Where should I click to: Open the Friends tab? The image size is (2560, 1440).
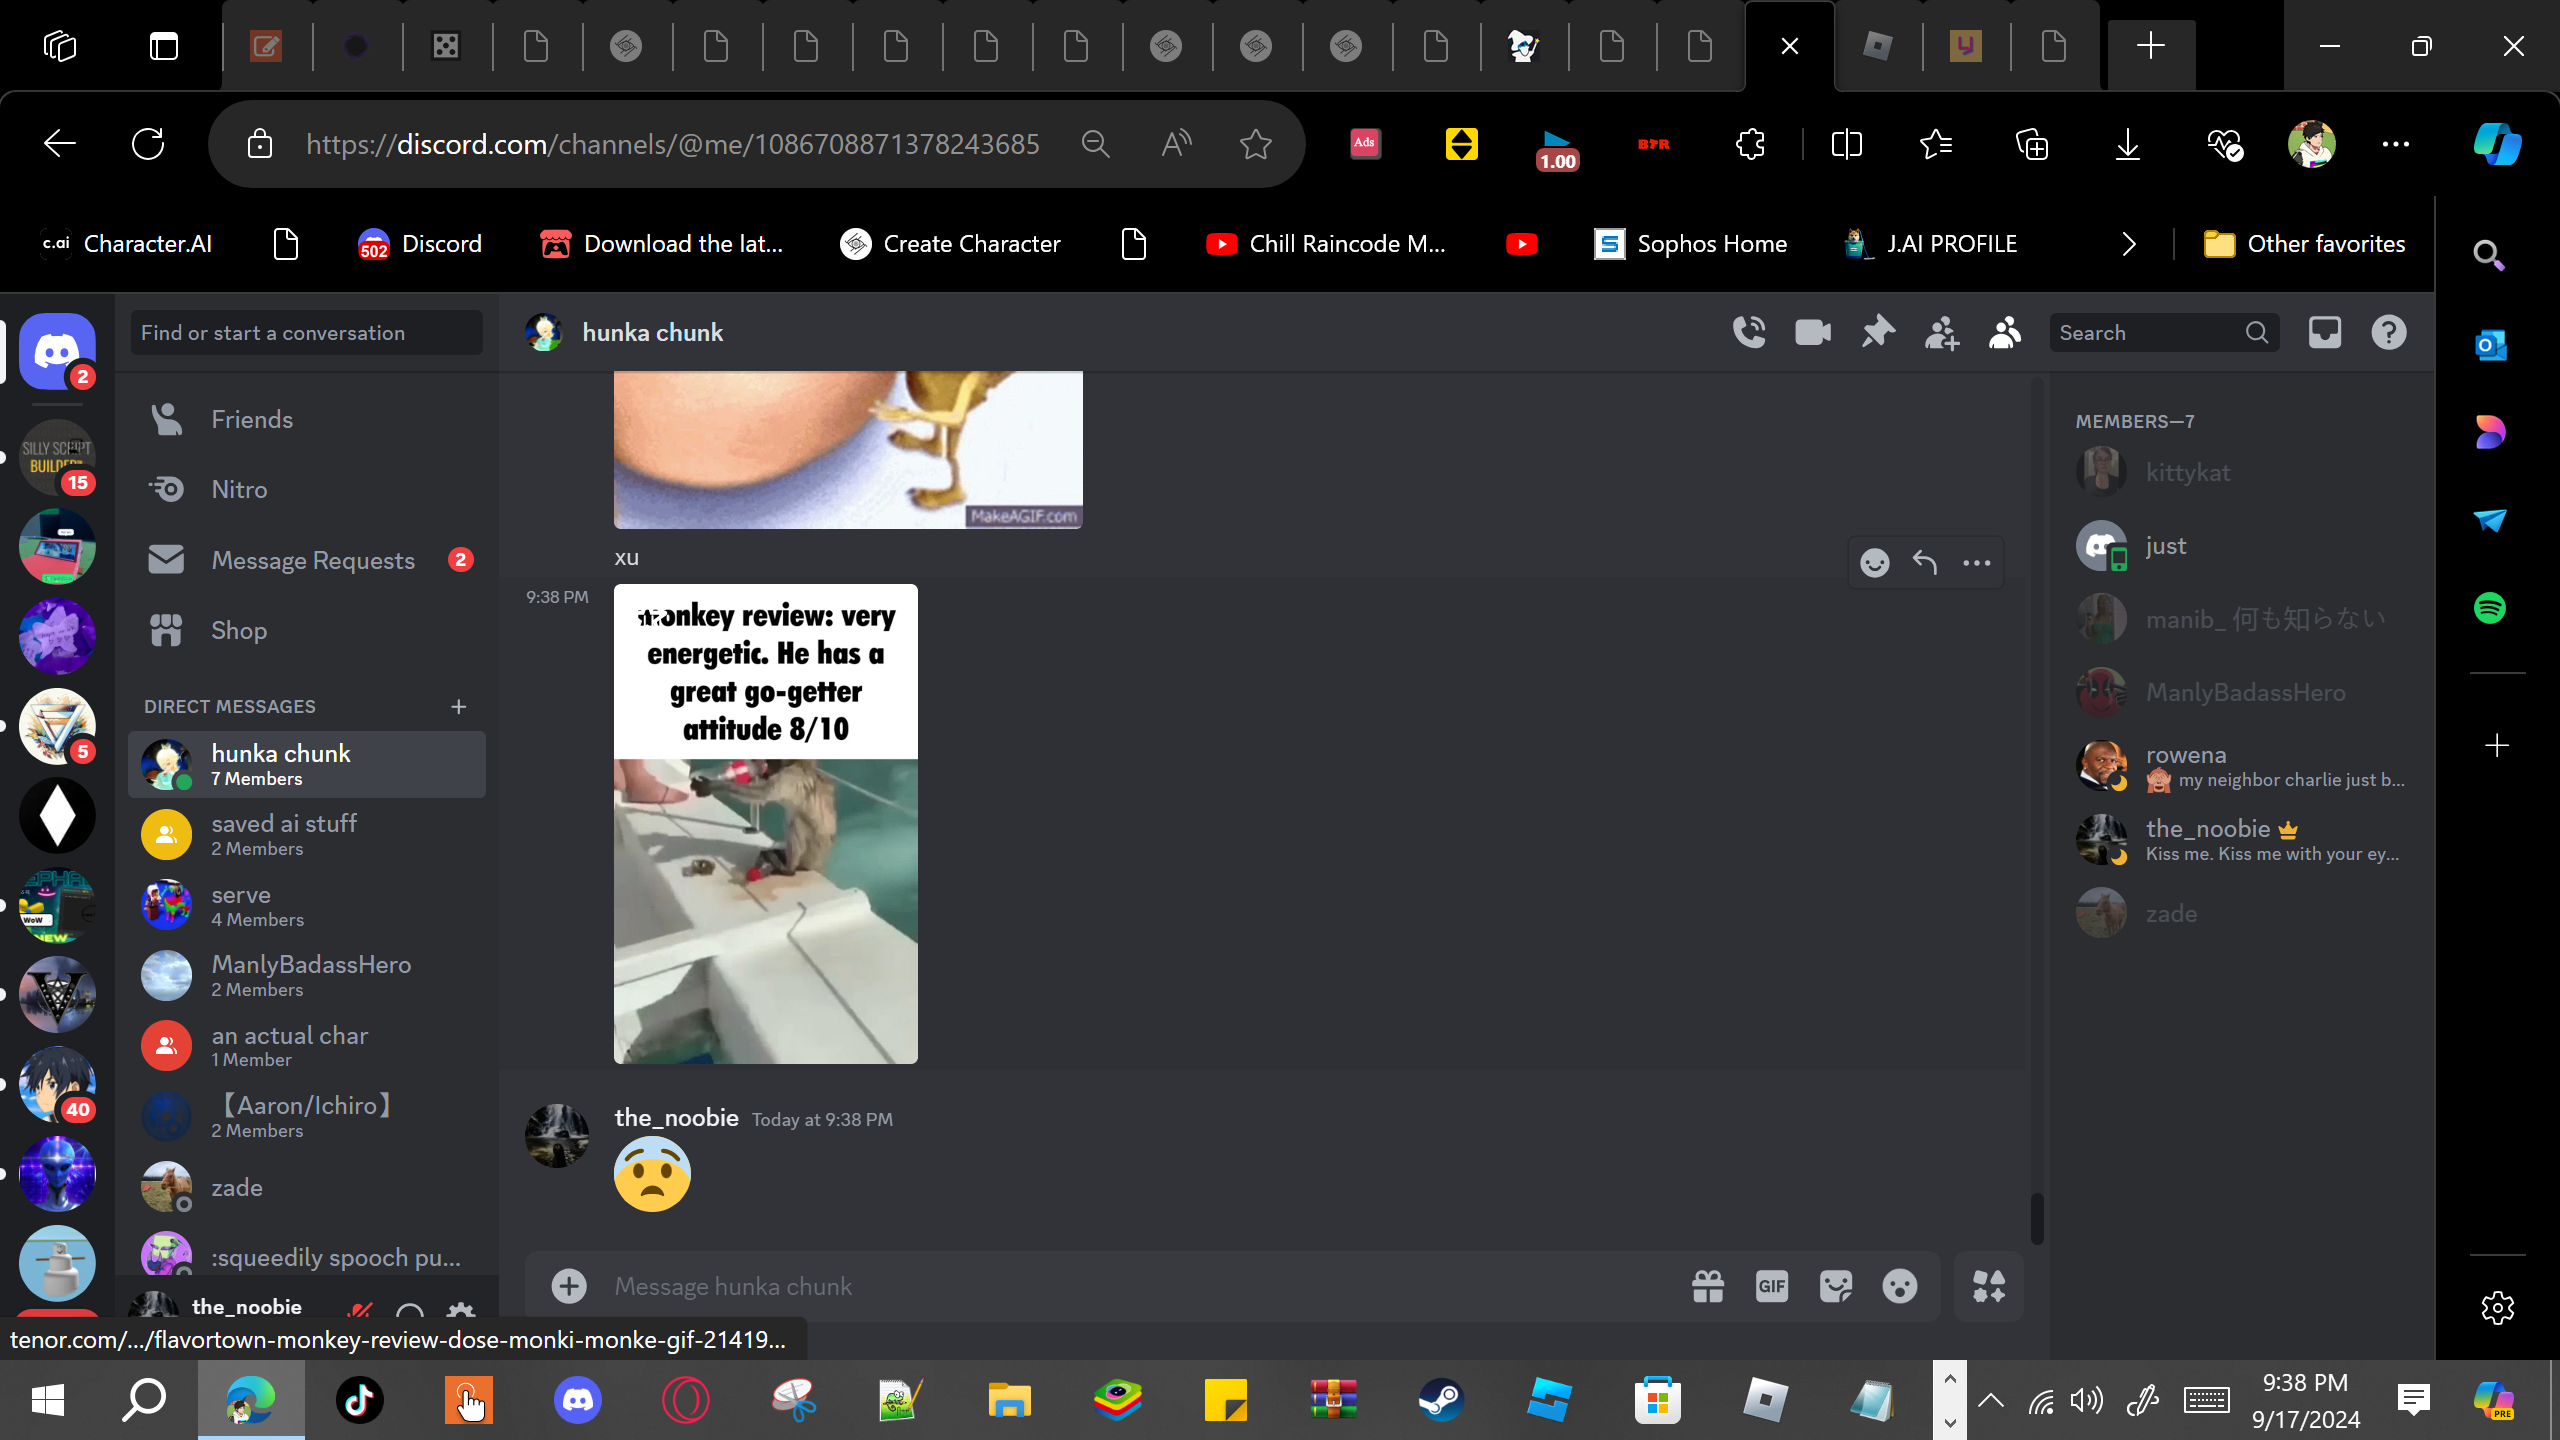pyautogui.click(x=252, y=420)
